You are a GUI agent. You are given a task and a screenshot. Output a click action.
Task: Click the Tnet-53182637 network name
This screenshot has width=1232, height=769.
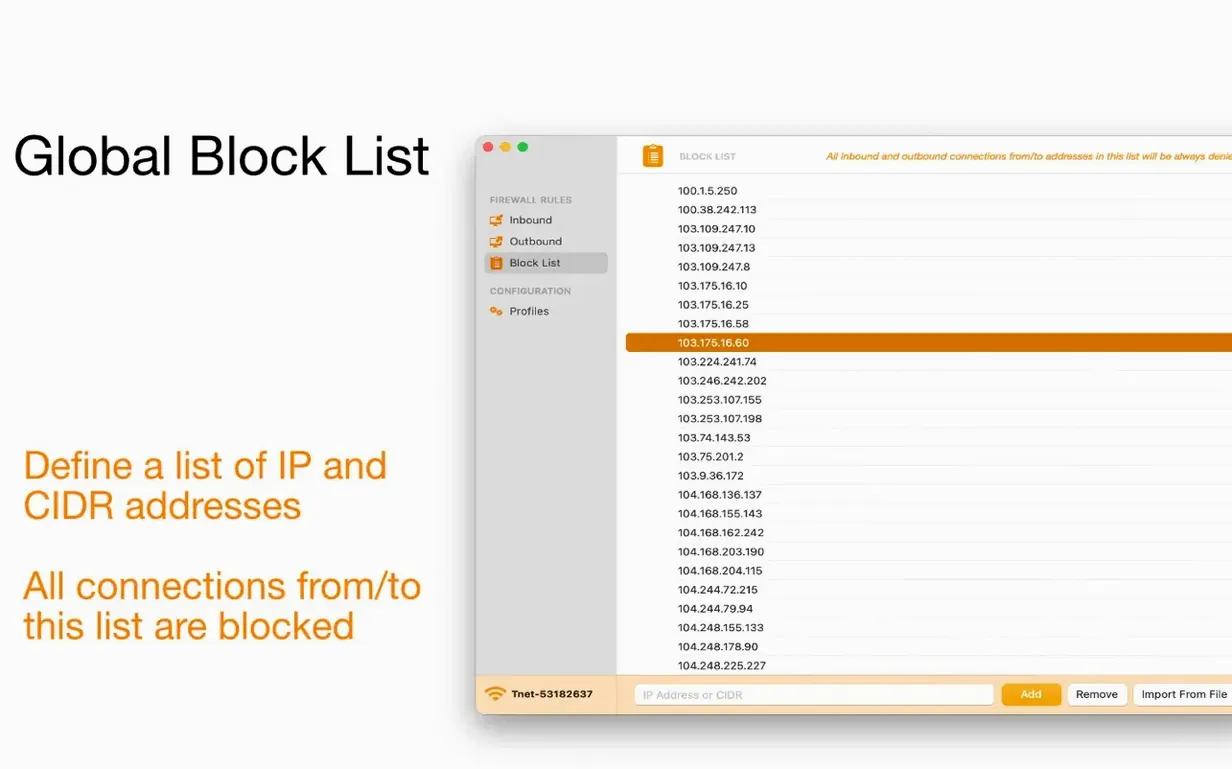(552, 694)
